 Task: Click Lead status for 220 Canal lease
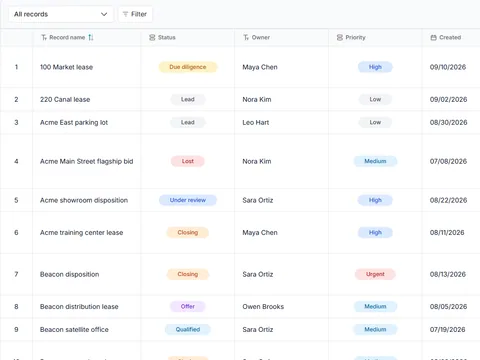pos(188,99)
